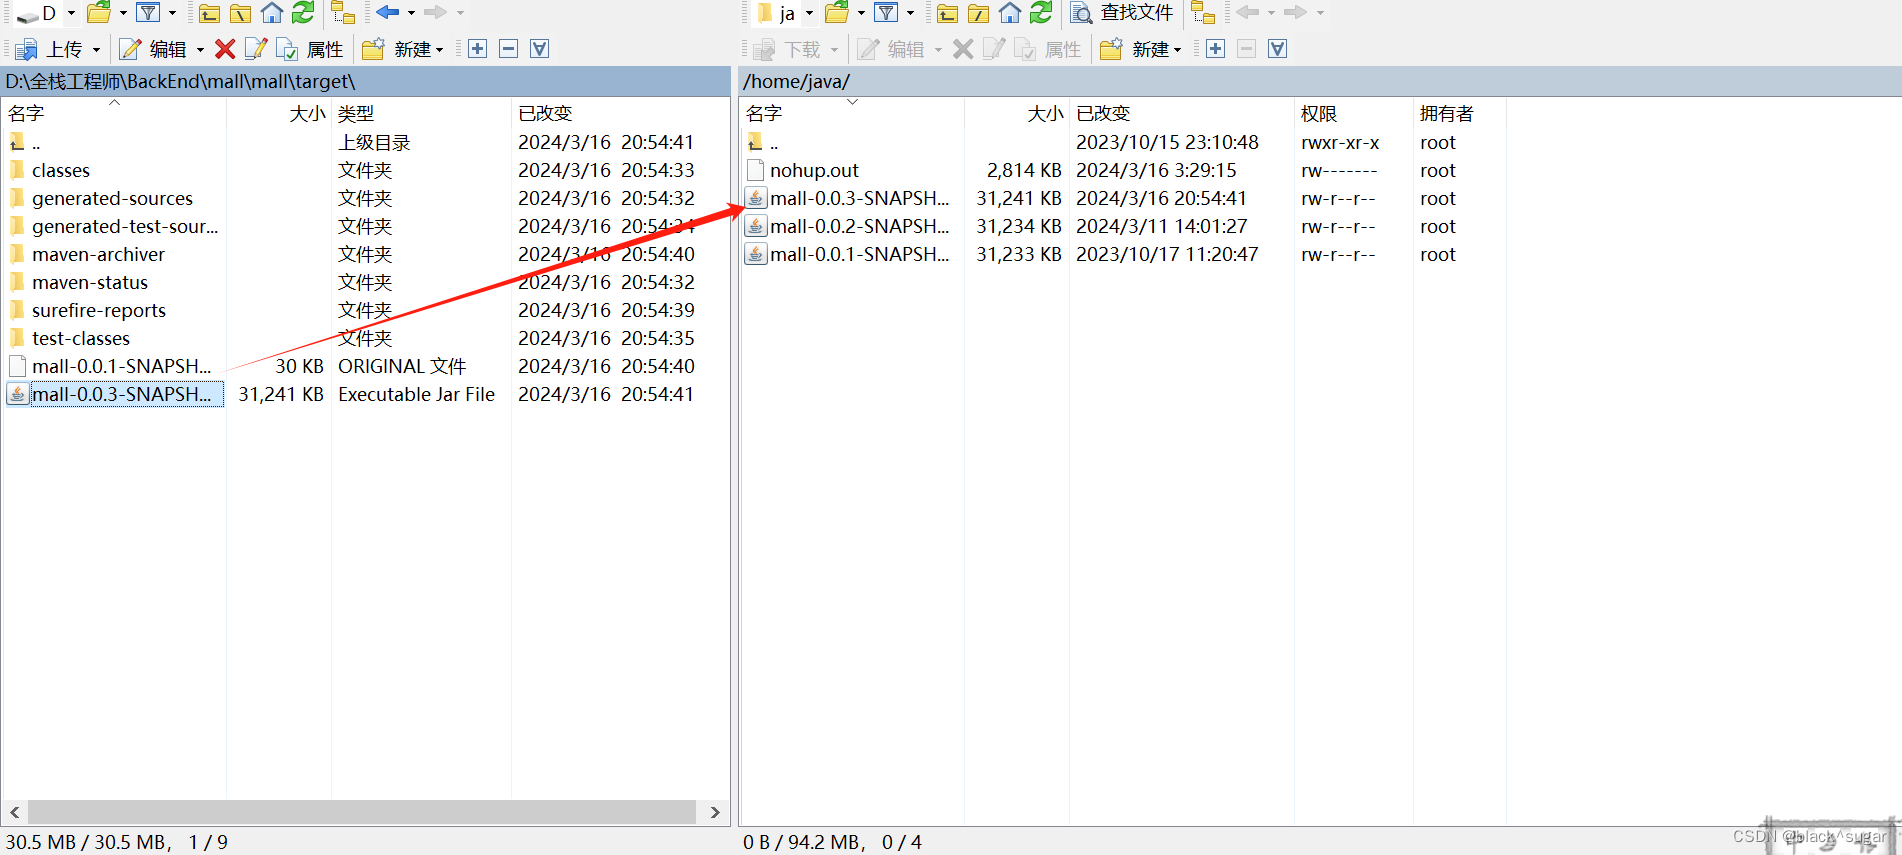
Task: Sort local files by 大小 column
Action: tap(279, 113)
